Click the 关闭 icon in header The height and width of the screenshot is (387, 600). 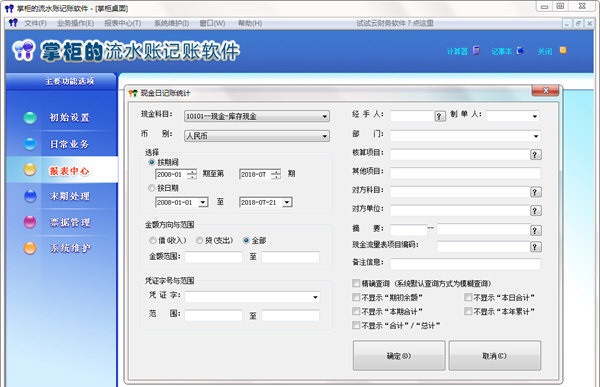563,50
